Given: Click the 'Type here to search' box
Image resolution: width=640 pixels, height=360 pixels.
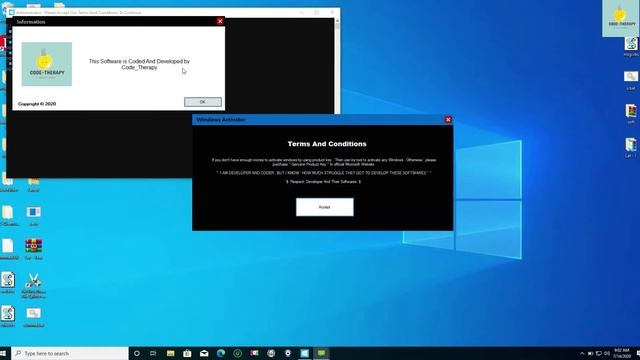Looking at the screenshot, I should tap(70, 353).
